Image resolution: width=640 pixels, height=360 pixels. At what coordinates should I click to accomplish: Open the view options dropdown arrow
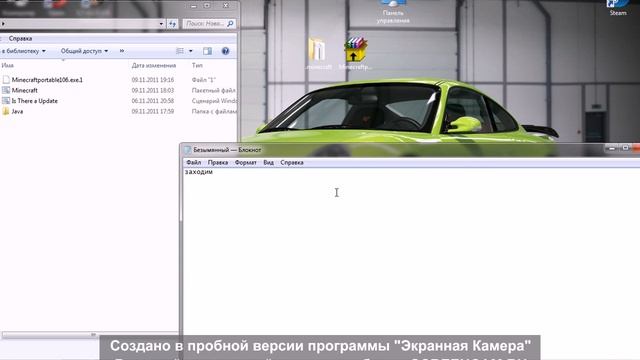tap(191, 51)
